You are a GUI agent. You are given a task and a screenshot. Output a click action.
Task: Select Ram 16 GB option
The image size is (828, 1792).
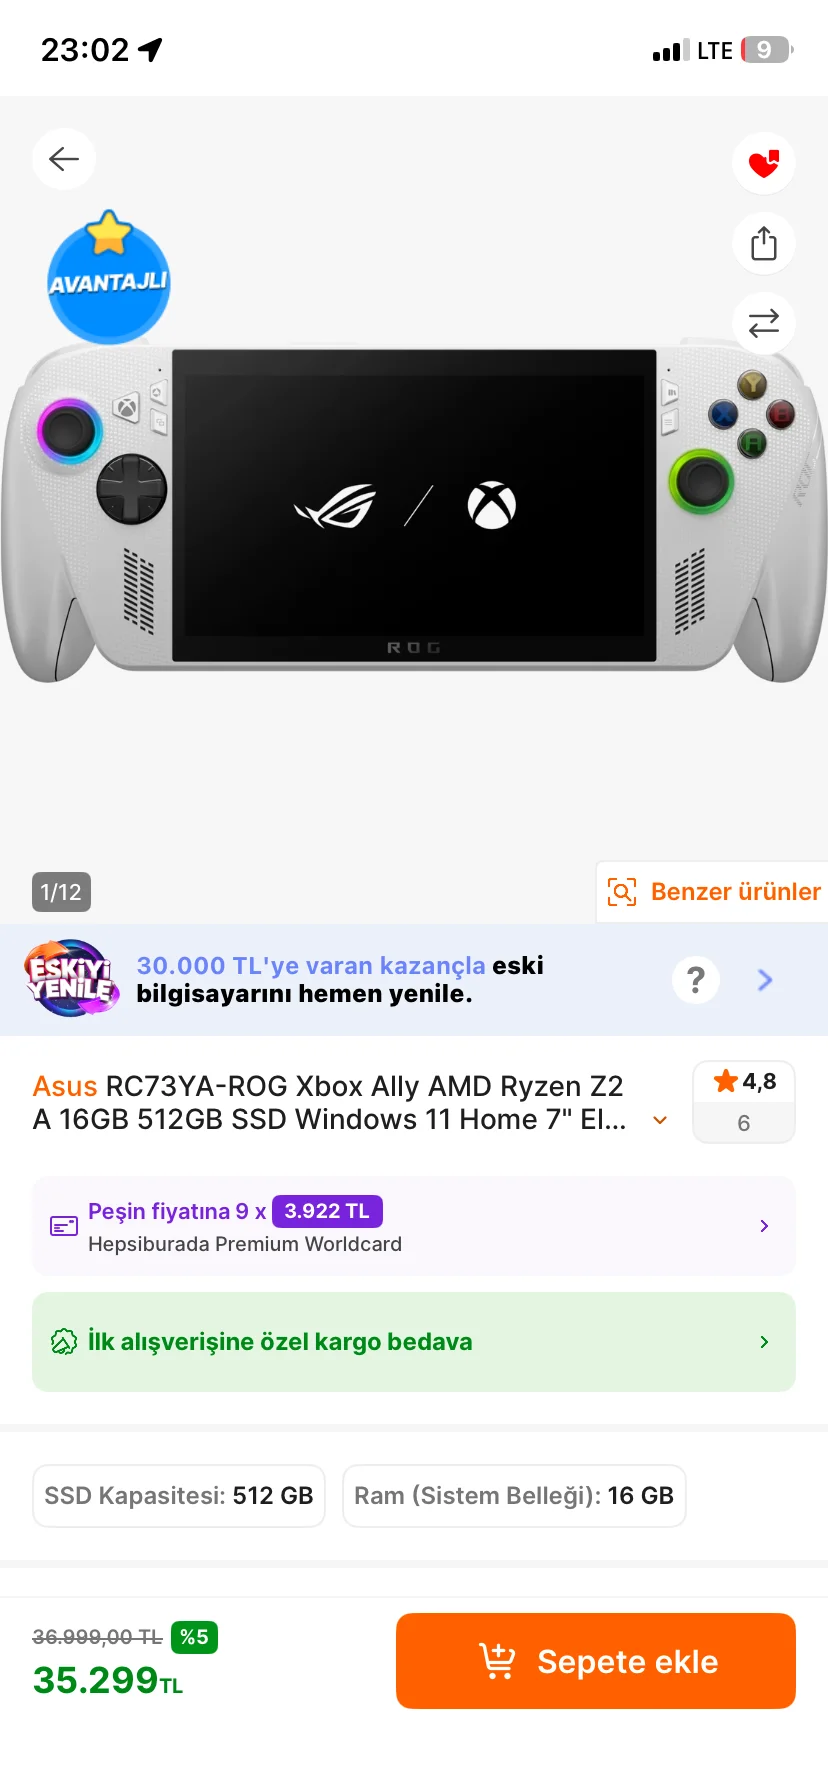pyautogui.click(x=514, y=1496)
